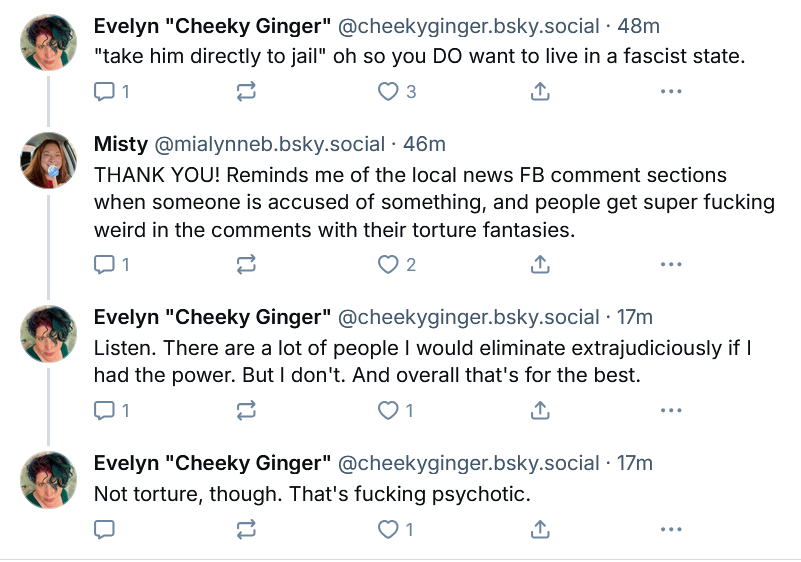Share Misty's post
Viewport: 801px width, 562px height.
click(539, 265)
